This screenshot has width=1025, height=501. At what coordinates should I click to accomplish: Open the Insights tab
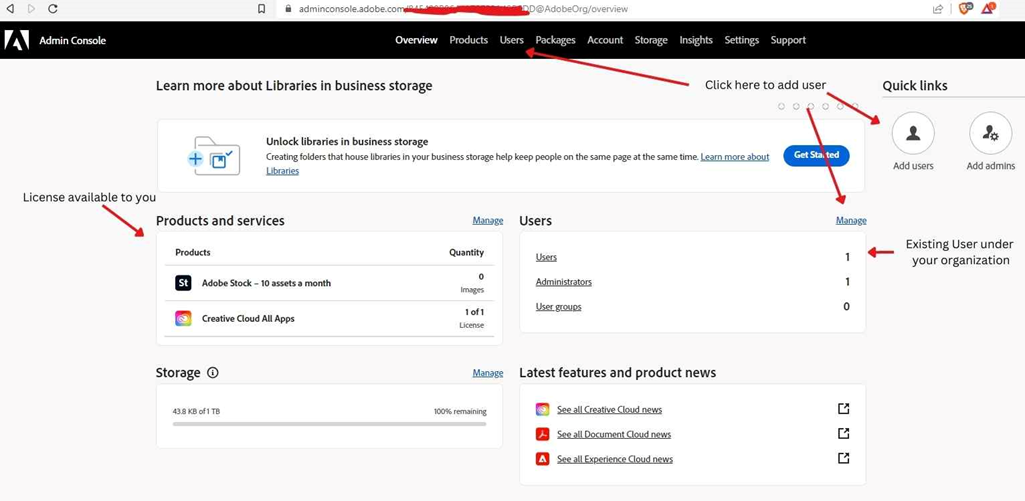[x=696, y=40]
